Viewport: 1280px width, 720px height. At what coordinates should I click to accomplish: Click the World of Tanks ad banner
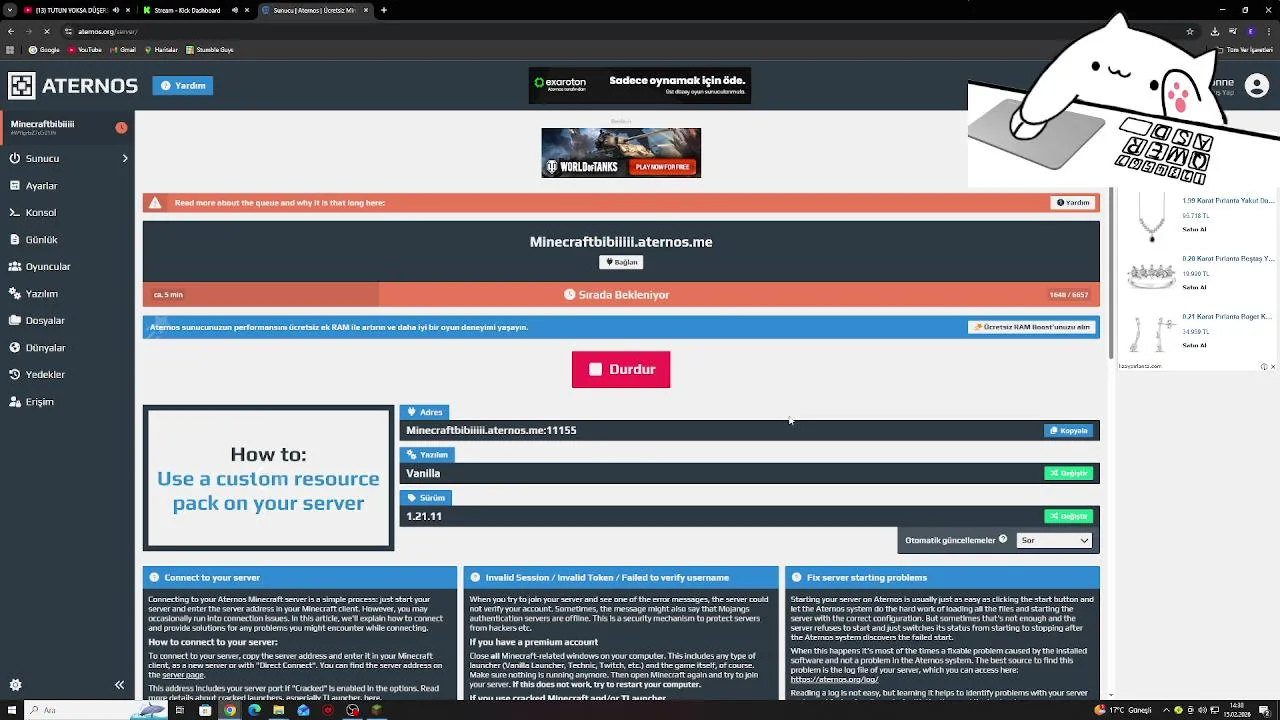(621, 153)
